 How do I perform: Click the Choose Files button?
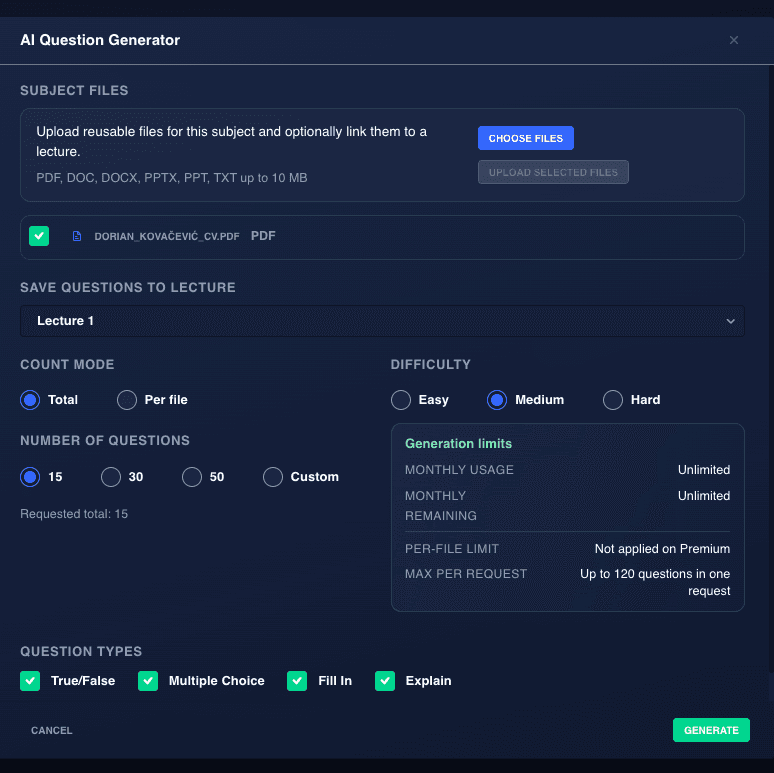point(526,138)
